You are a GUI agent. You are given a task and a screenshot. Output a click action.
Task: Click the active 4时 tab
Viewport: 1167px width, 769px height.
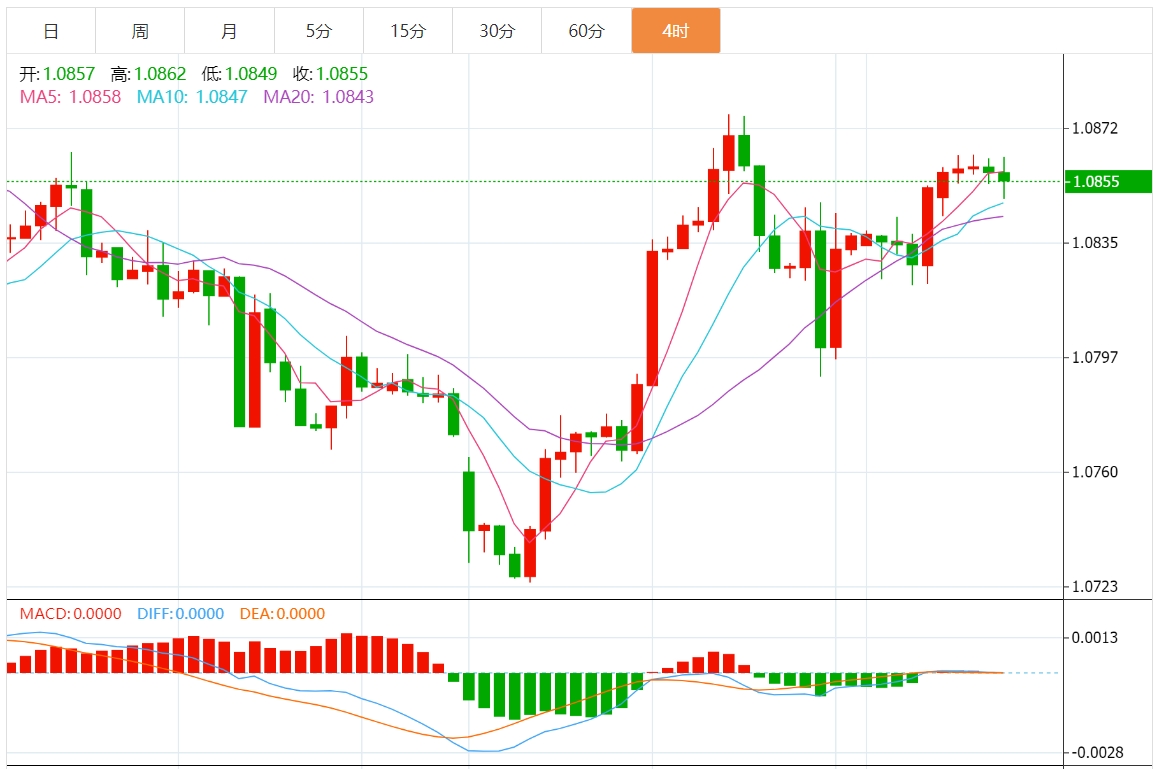pyautogui.click(x=675, y=31)
